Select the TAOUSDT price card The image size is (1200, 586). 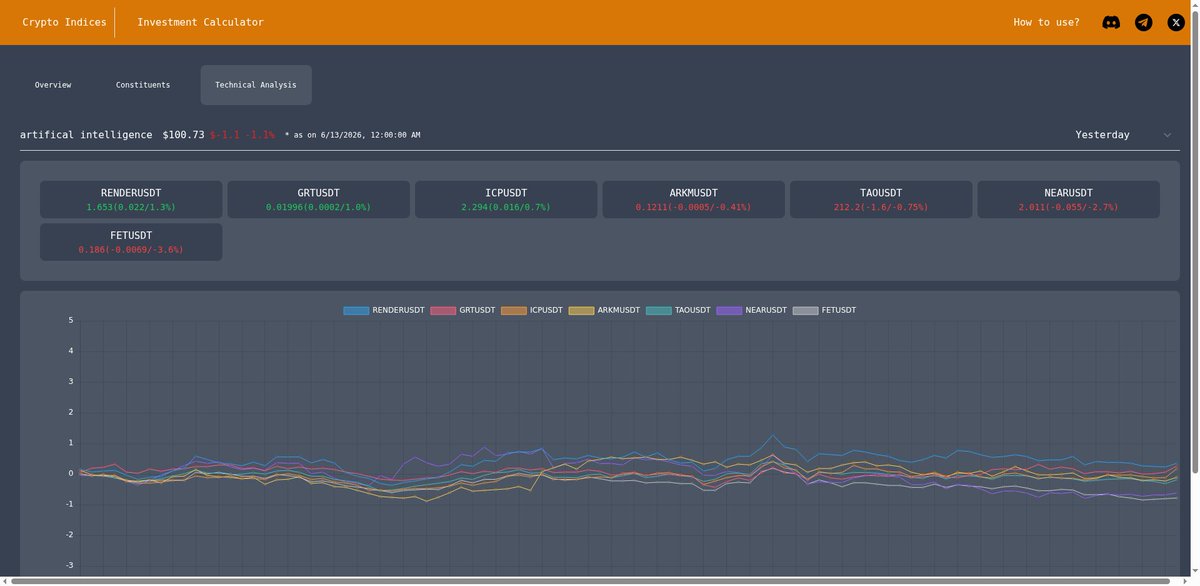point(881,199)
